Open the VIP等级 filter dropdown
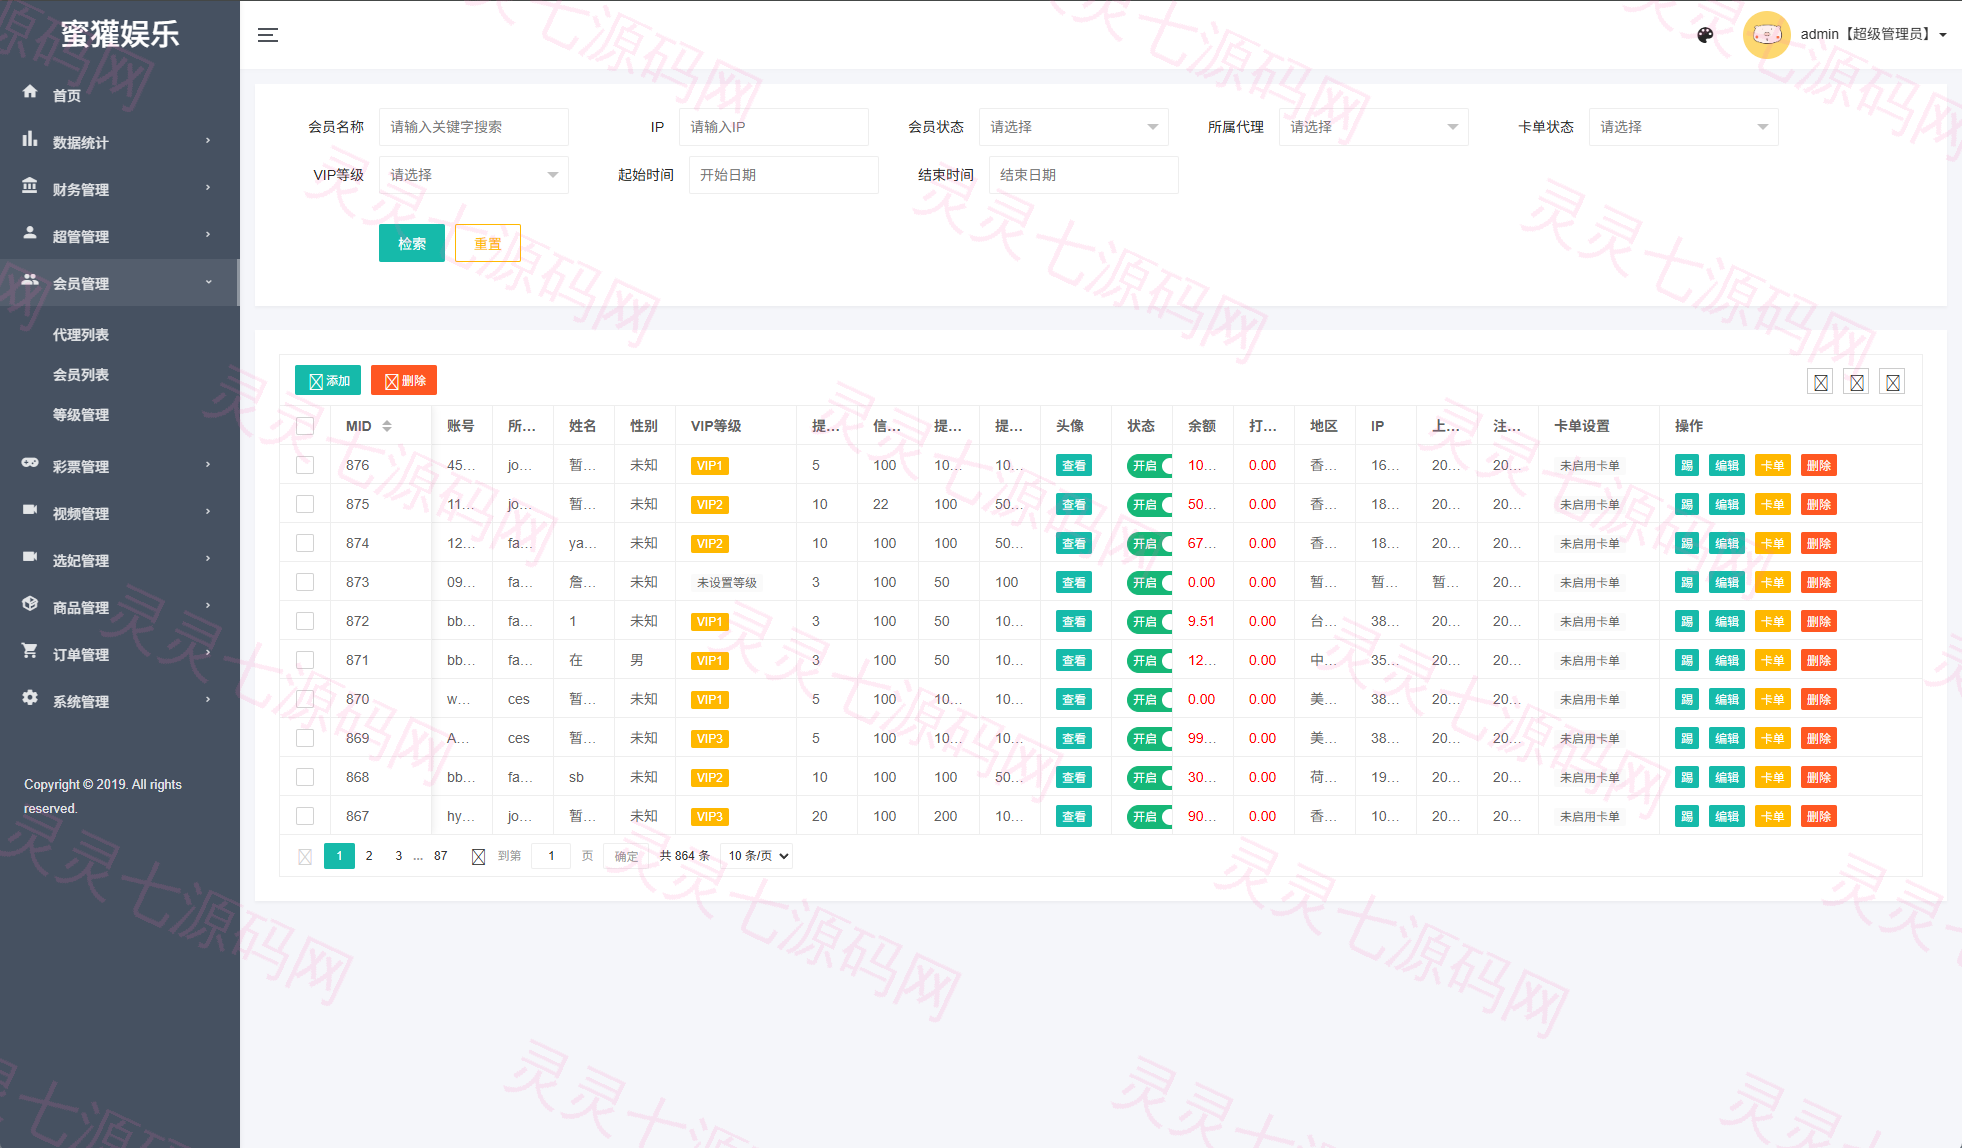This screenshot has height=1148, width=1962. [x=473, y=175]
